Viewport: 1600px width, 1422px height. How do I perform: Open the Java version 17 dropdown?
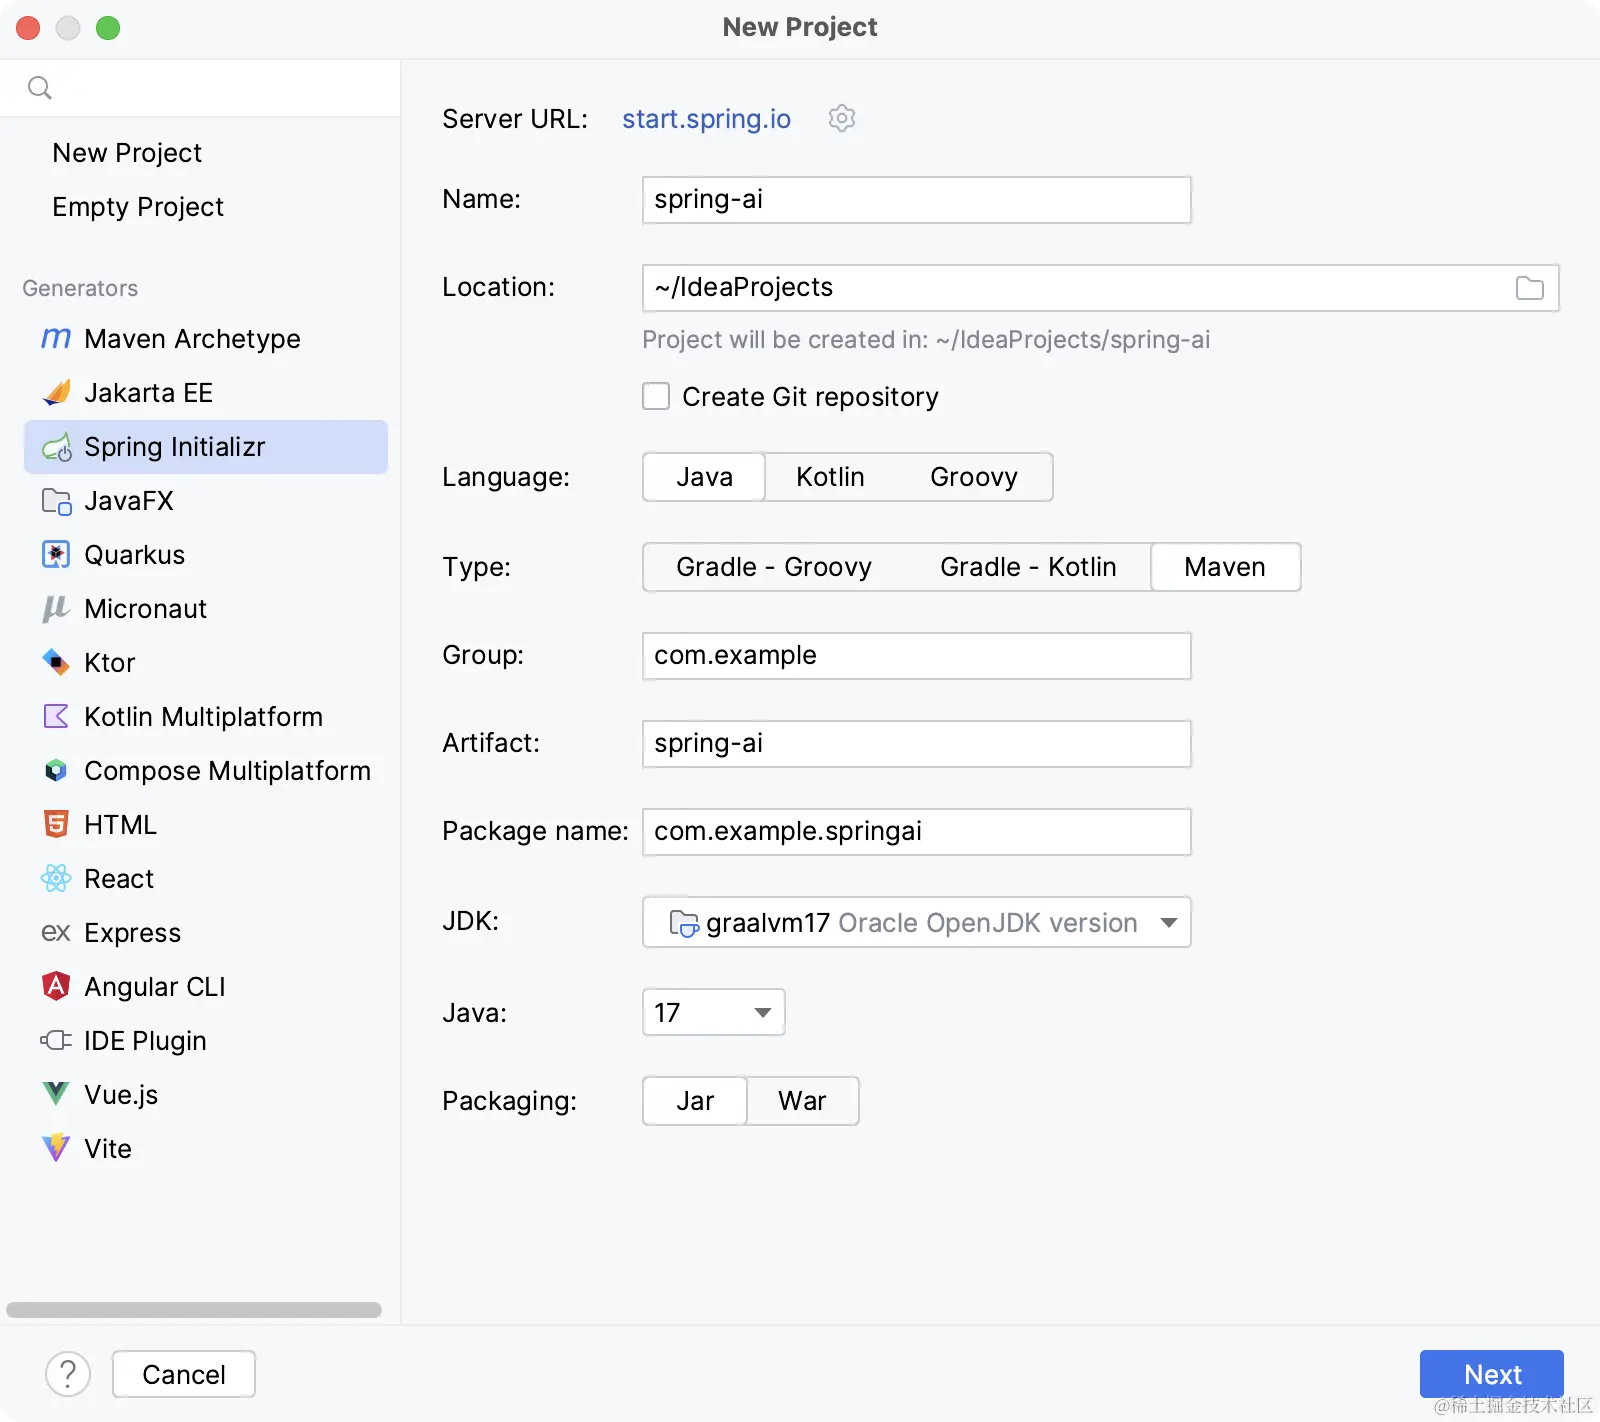(x=713, y=1013)
